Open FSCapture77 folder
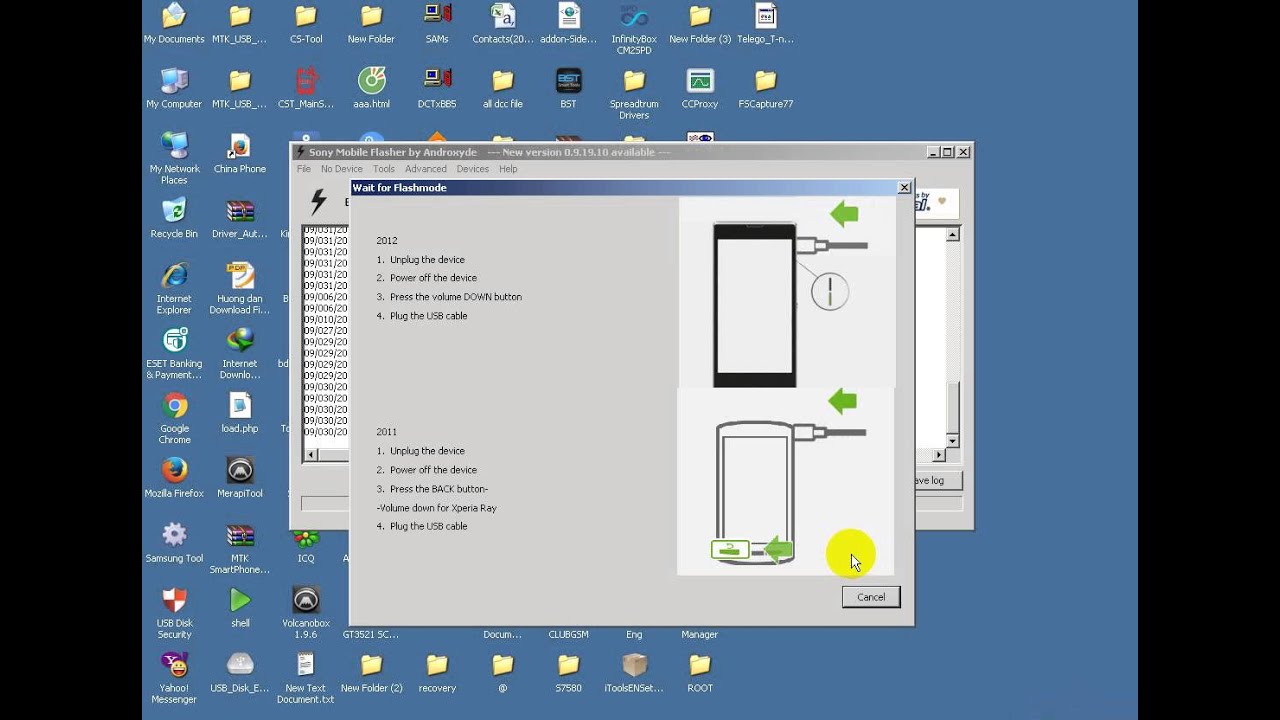 click(x=766, y=89)
